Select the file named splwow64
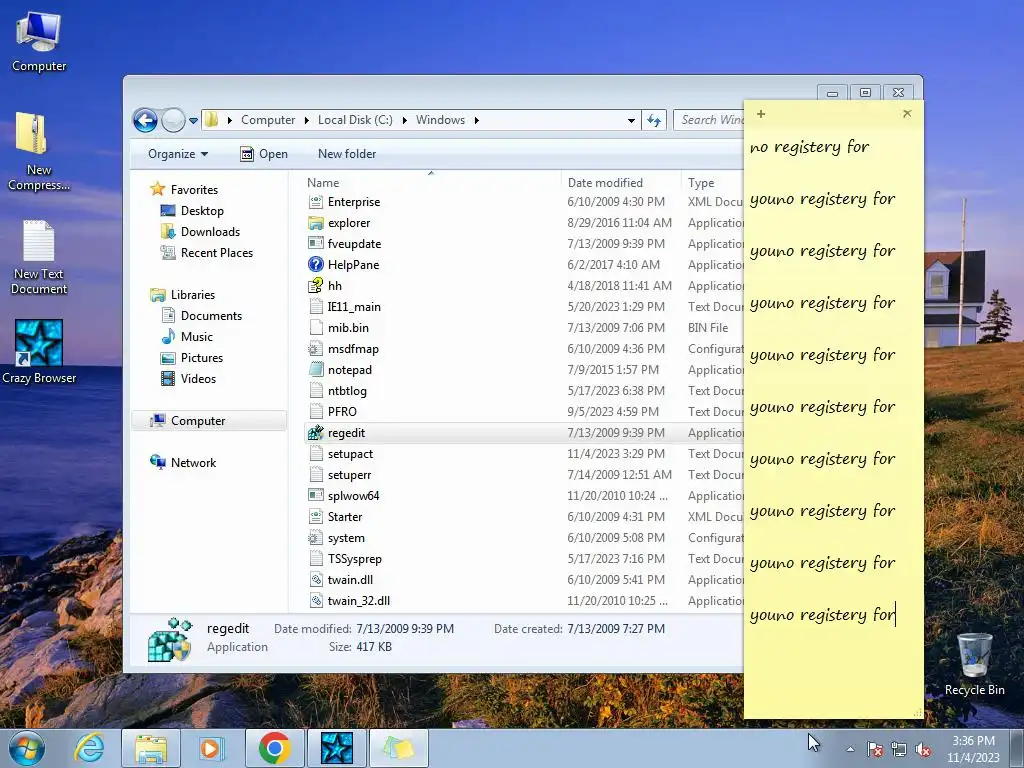 point(353,496)
